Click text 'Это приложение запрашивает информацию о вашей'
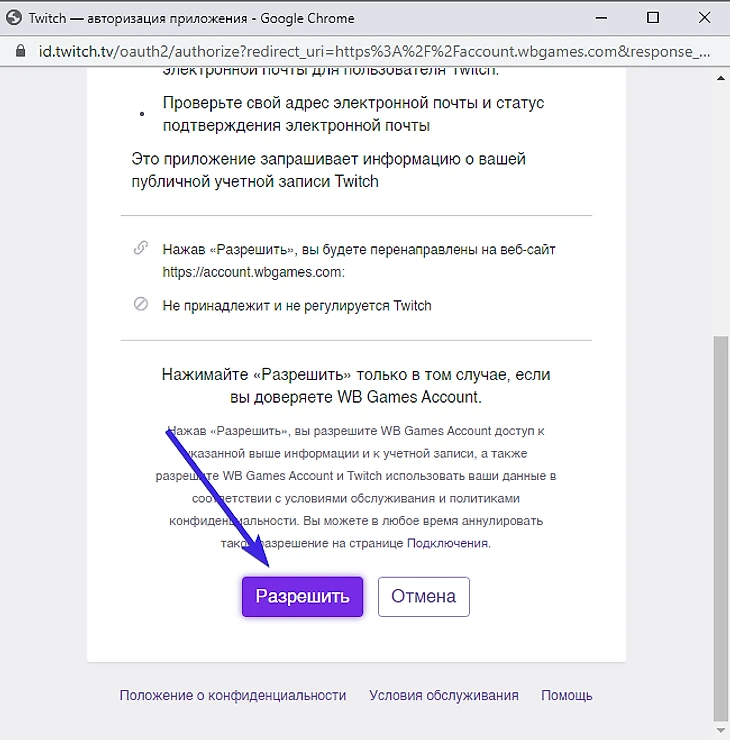The height and width of the screenshot is (740, 730). [x=328, y=159]
